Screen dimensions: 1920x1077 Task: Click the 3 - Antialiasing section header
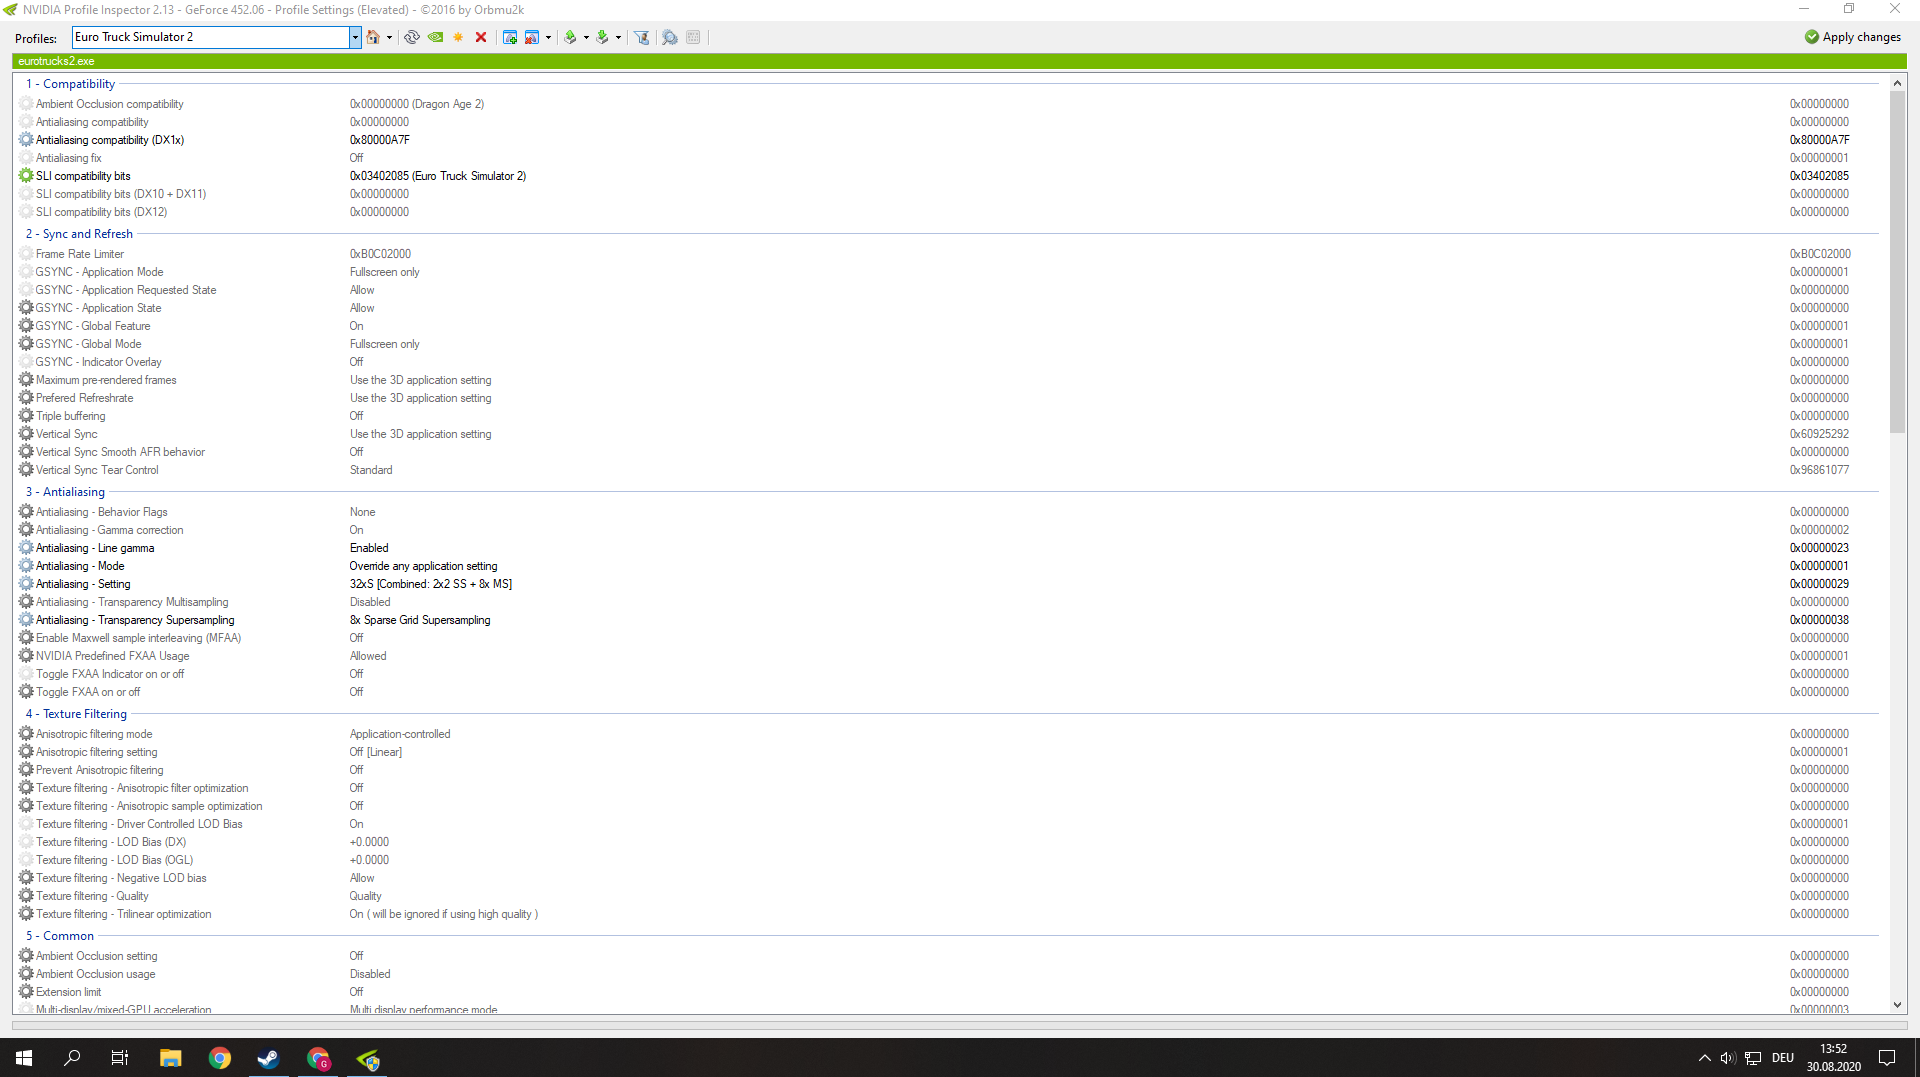65,492
